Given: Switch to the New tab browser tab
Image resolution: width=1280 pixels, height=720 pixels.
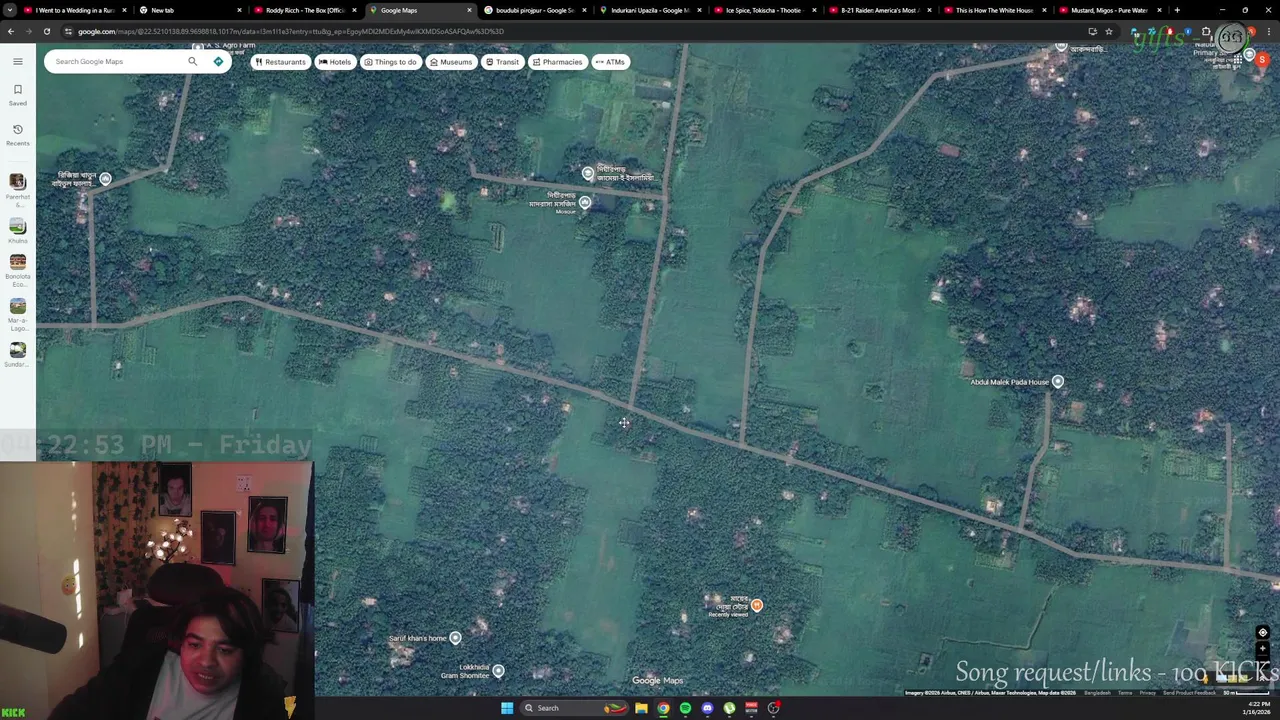Looking at the screenshot, I should 190,10.
